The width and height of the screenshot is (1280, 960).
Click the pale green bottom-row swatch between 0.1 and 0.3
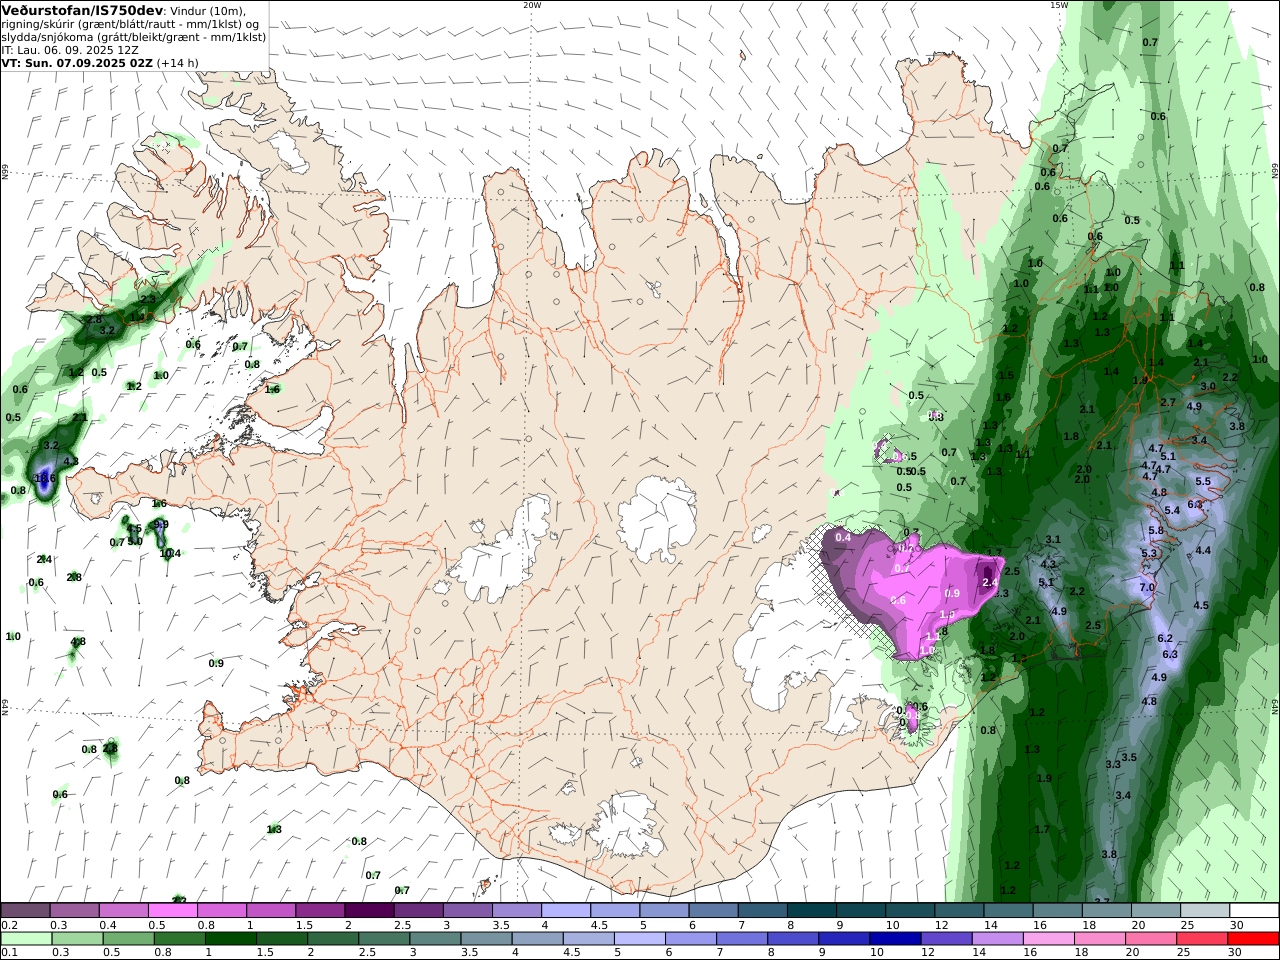[26, 939]
